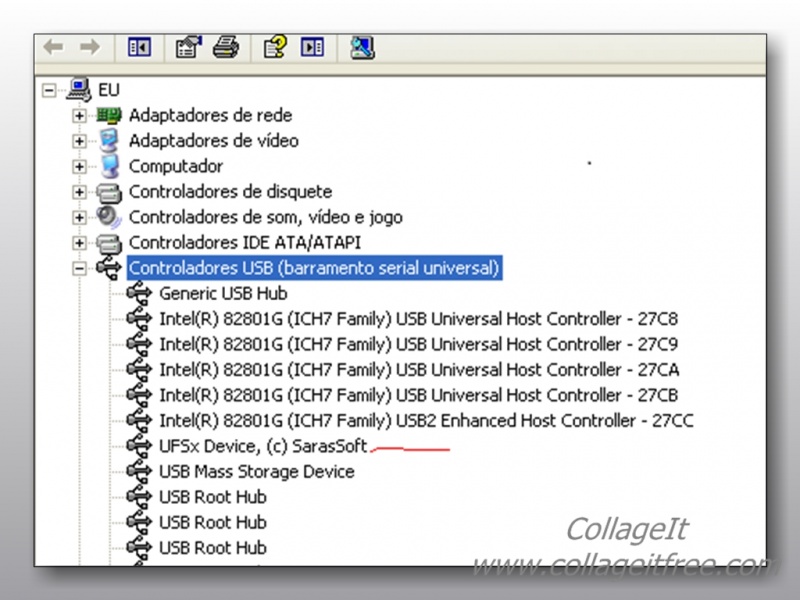Click USB Mass Storage Device icon
This screenshot has width=800, height=600.
point(139,472)
